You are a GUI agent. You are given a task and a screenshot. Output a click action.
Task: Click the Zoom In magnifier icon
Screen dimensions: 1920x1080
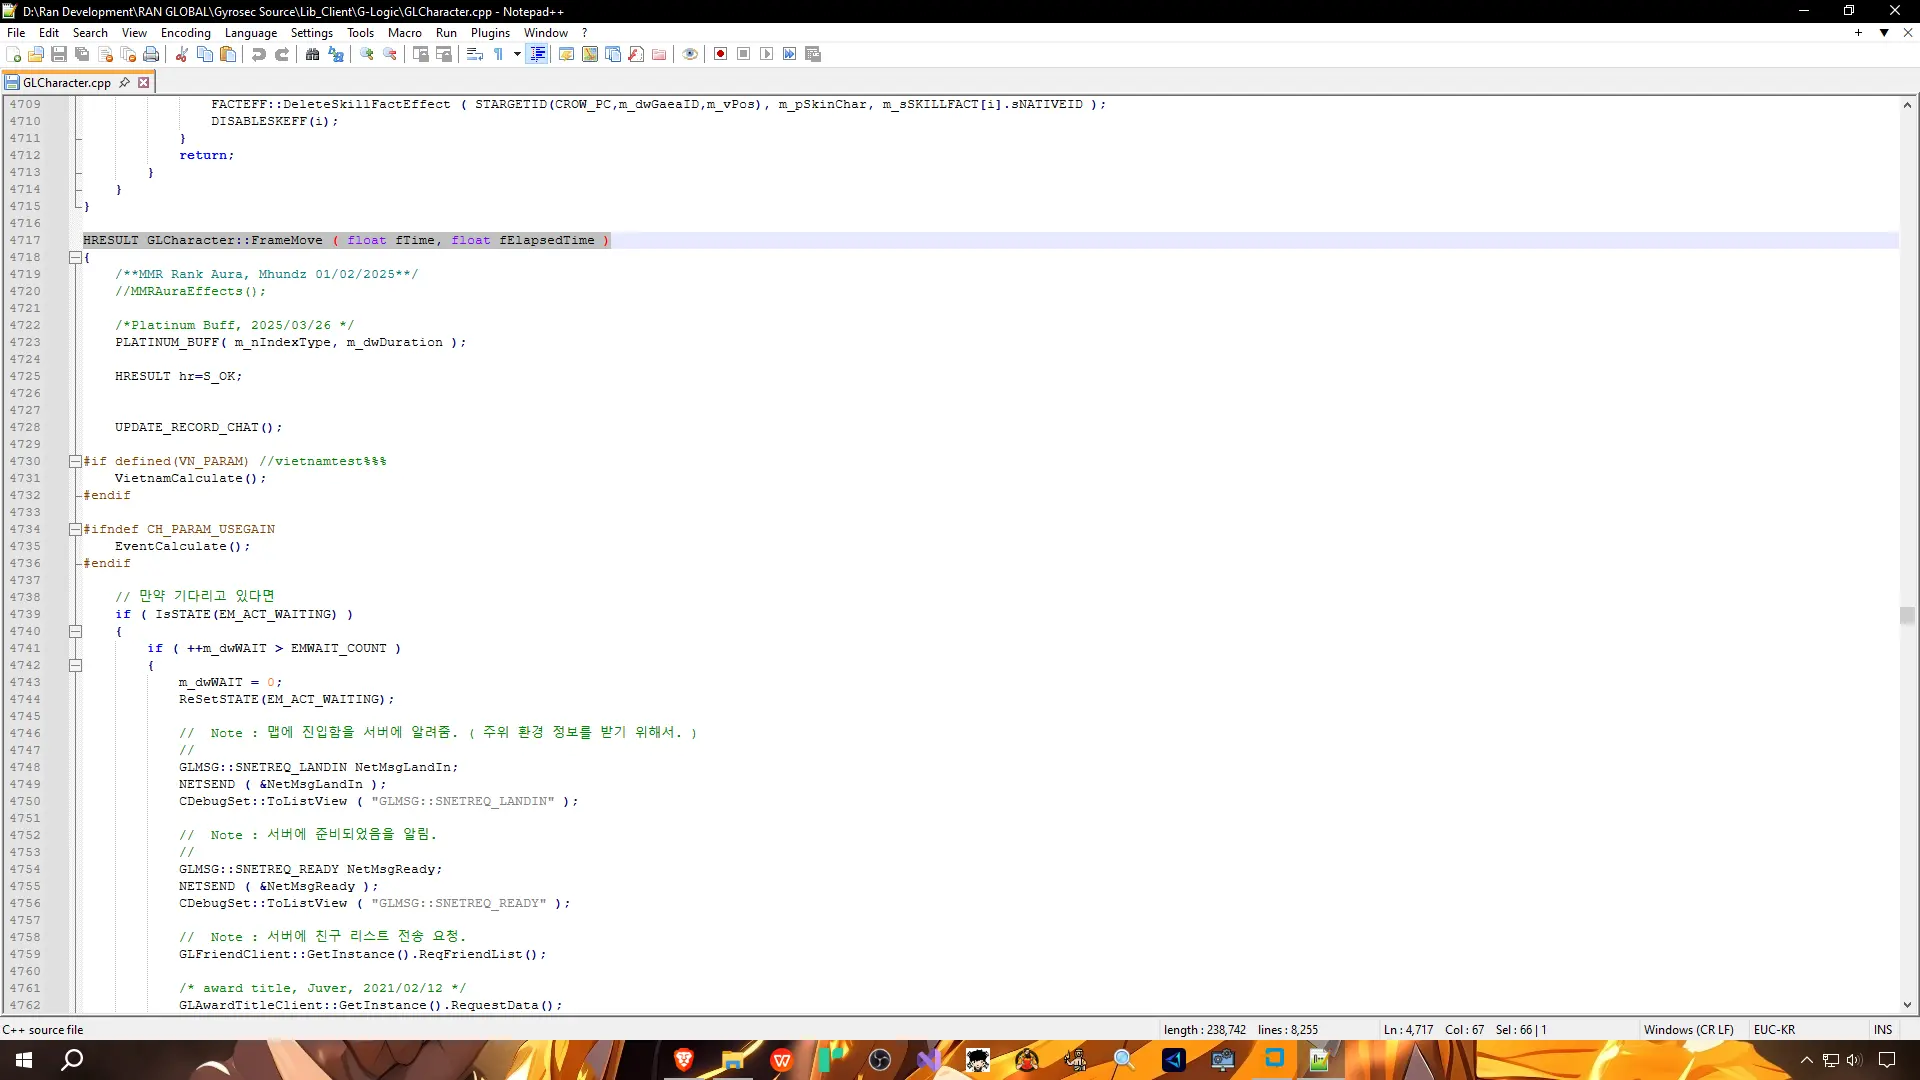click(x=367, y=54)
